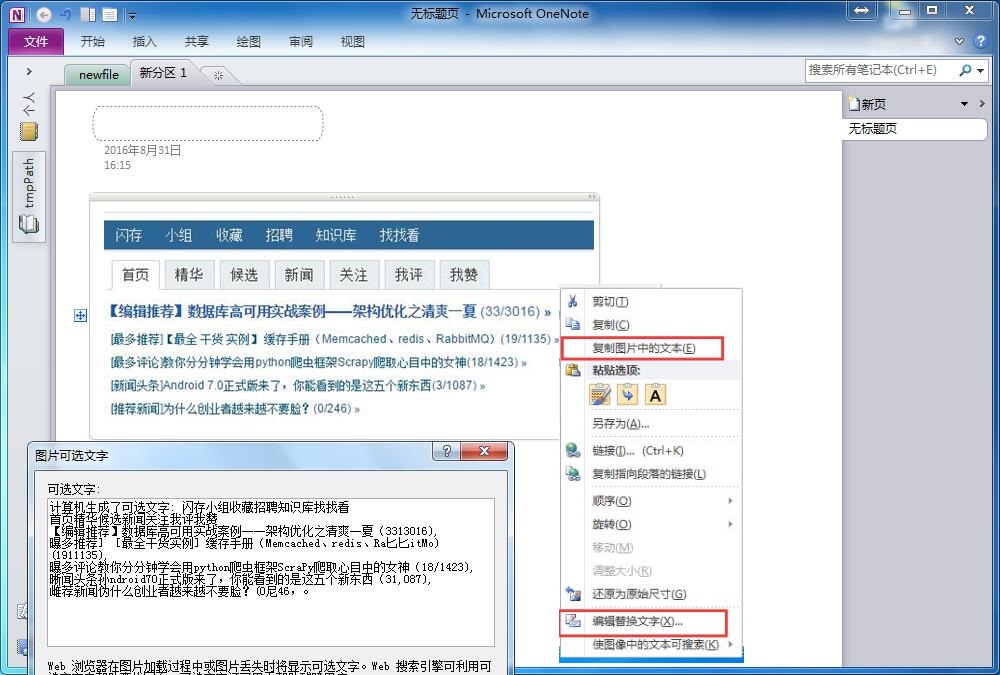1000x675 pixels.
Task: Open the 新页 dropdown arrow
Action: [x=964, y=104]
